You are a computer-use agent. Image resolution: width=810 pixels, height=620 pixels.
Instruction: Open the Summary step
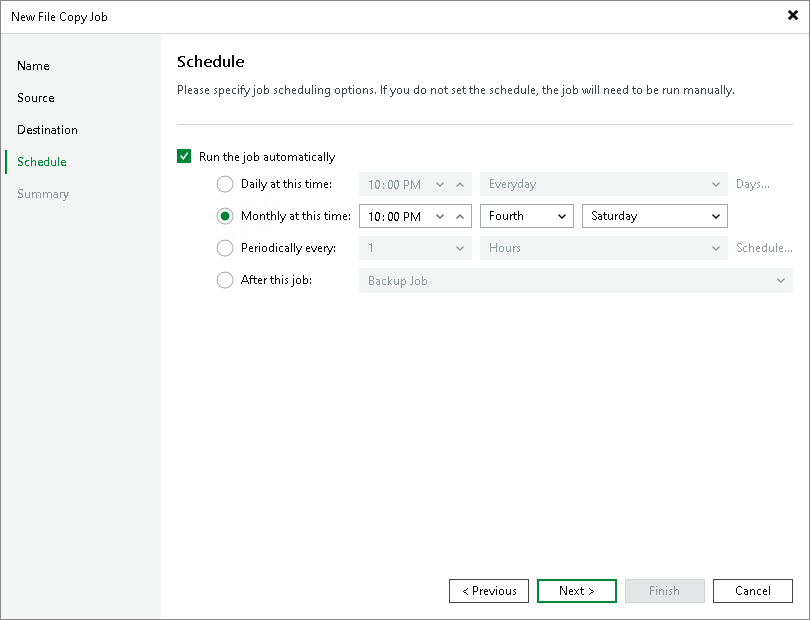click(43, 194)
